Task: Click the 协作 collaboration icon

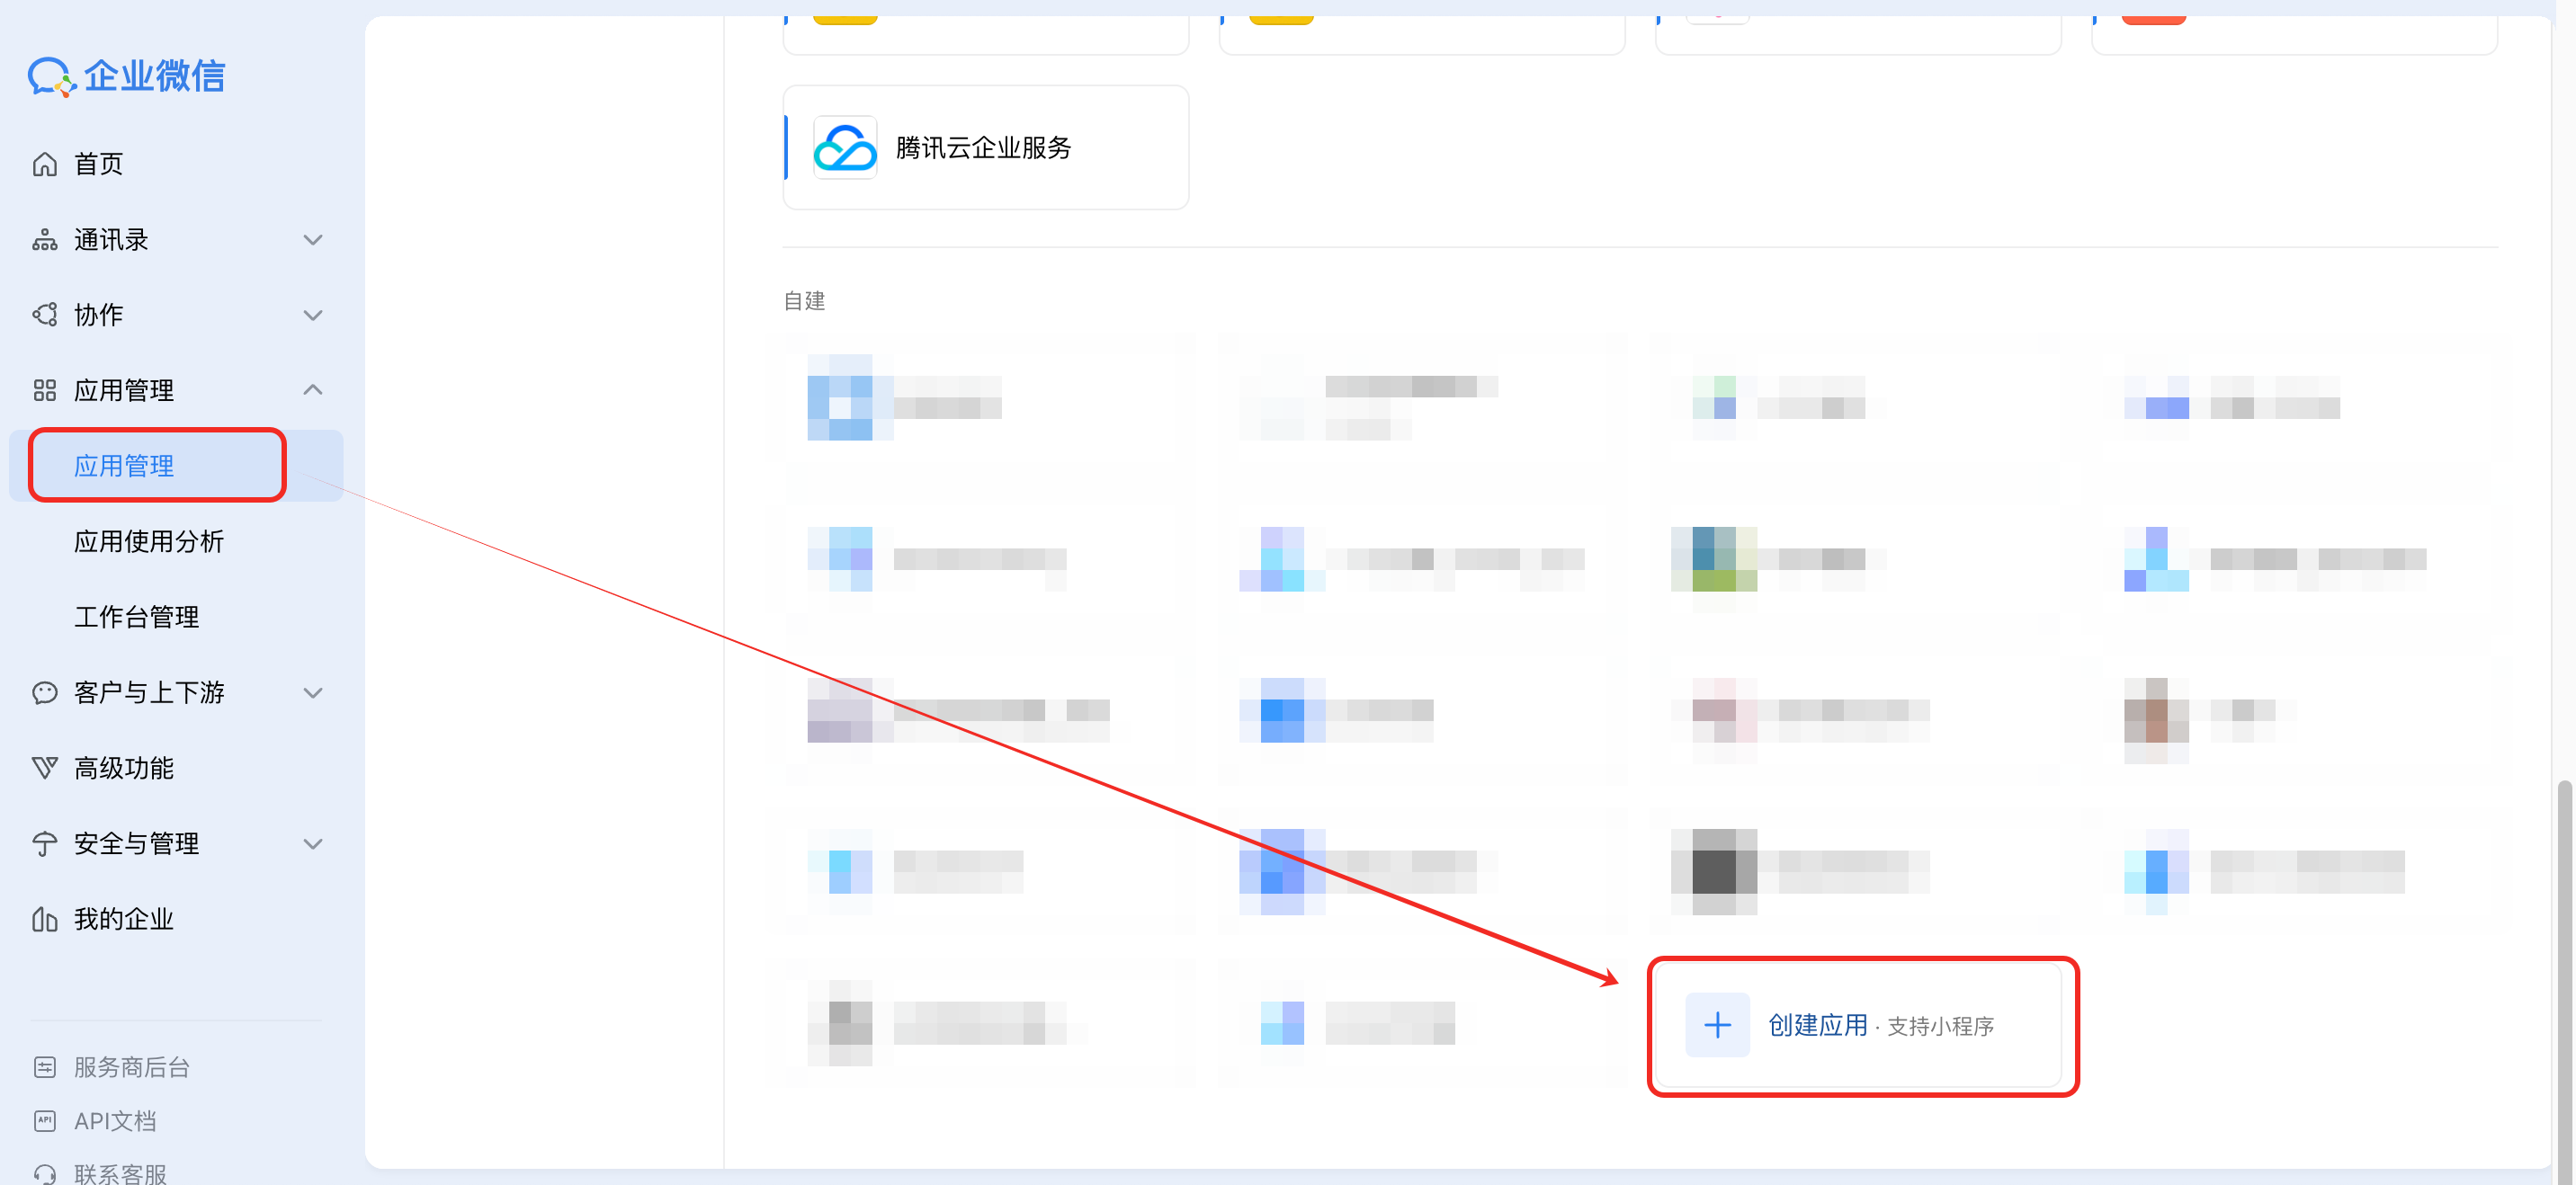Action: tap(45, 315)
